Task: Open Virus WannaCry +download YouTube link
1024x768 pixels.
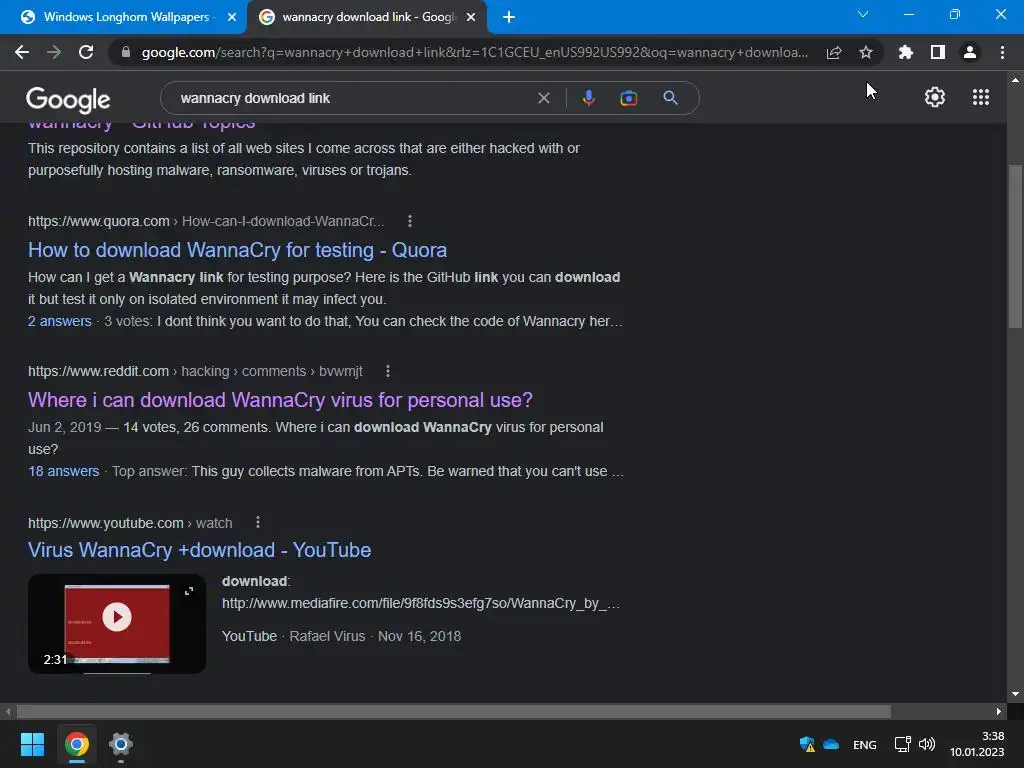Action: click(x=199, y=550)
